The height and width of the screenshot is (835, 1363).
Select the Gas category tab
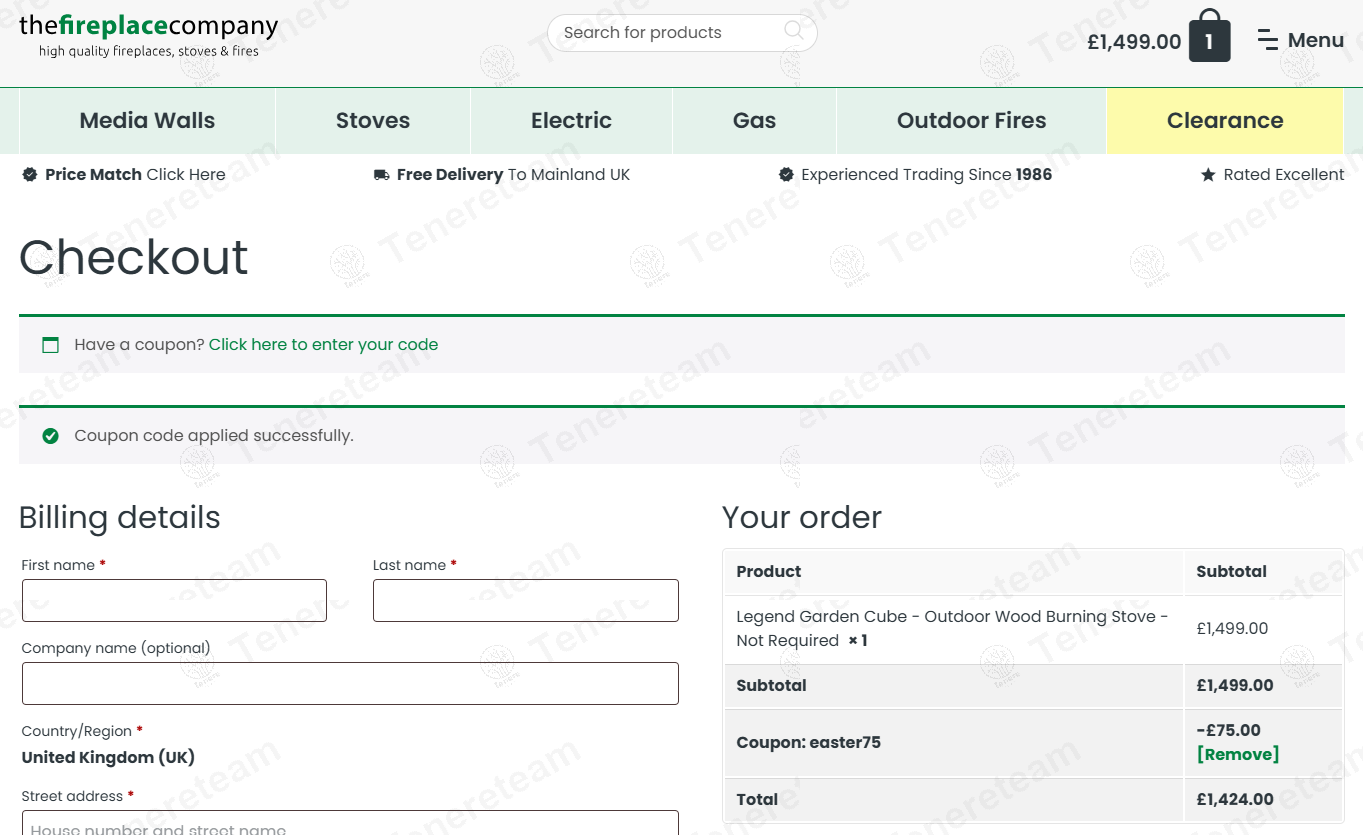pos(754,121)
